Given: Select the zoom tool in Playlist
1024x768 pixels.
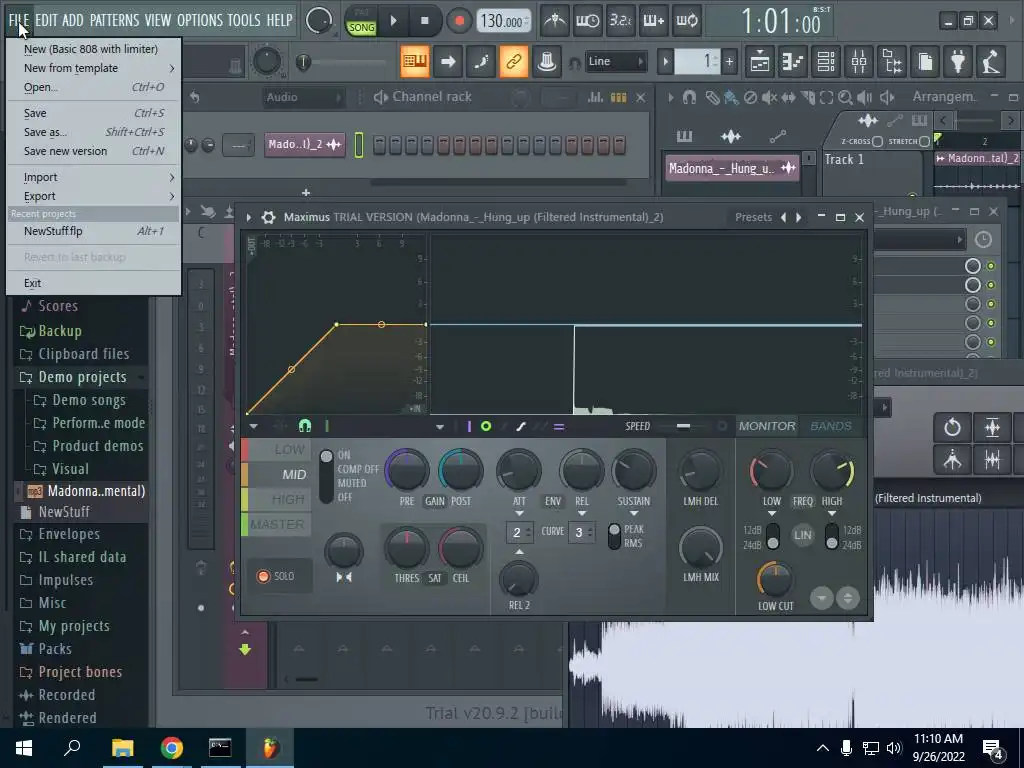Looking at the screenshot, I should coord(845,97).
